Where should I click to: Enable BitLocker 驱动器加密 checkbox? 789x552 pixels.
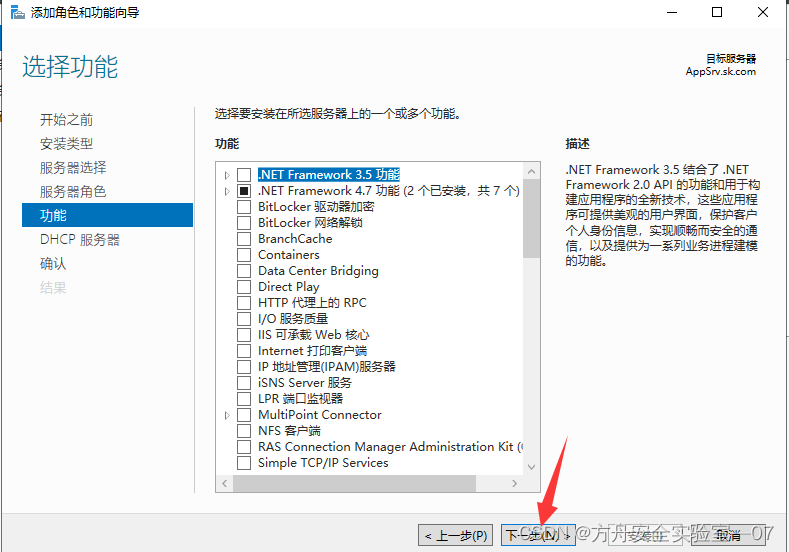click(244, 207)
